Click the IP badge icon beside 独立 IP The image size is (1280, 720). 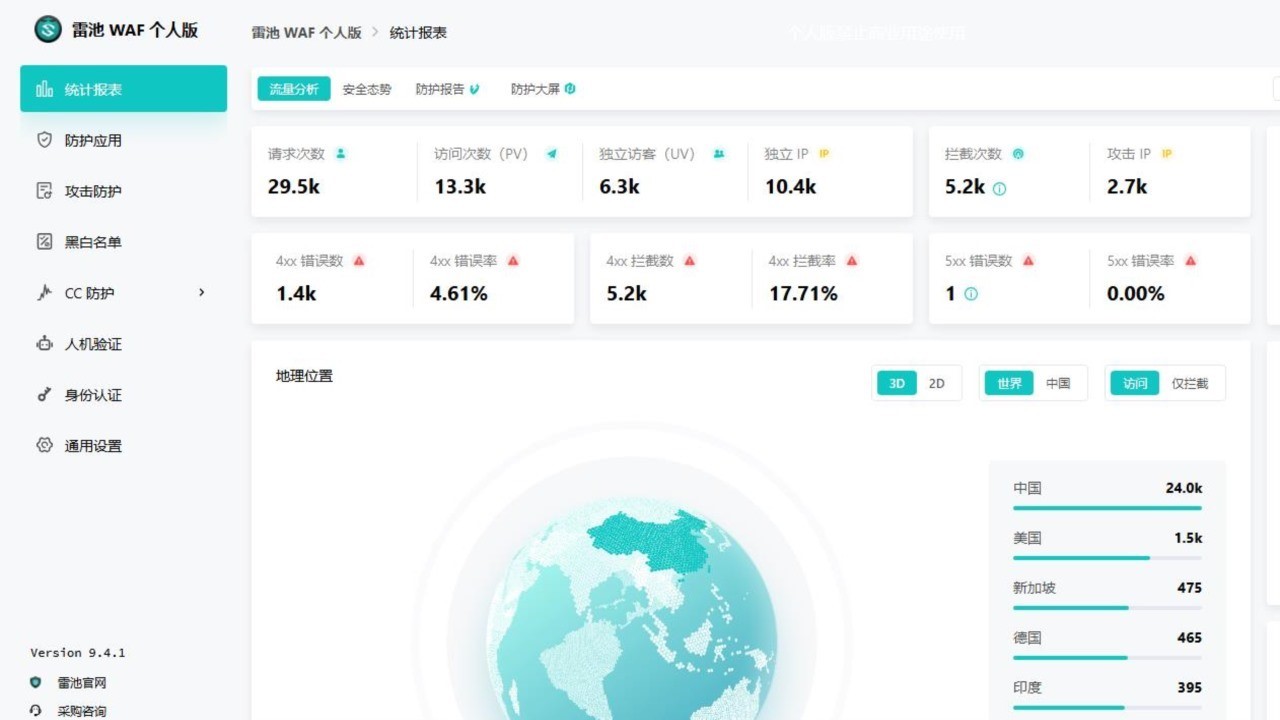pos(825,154)
